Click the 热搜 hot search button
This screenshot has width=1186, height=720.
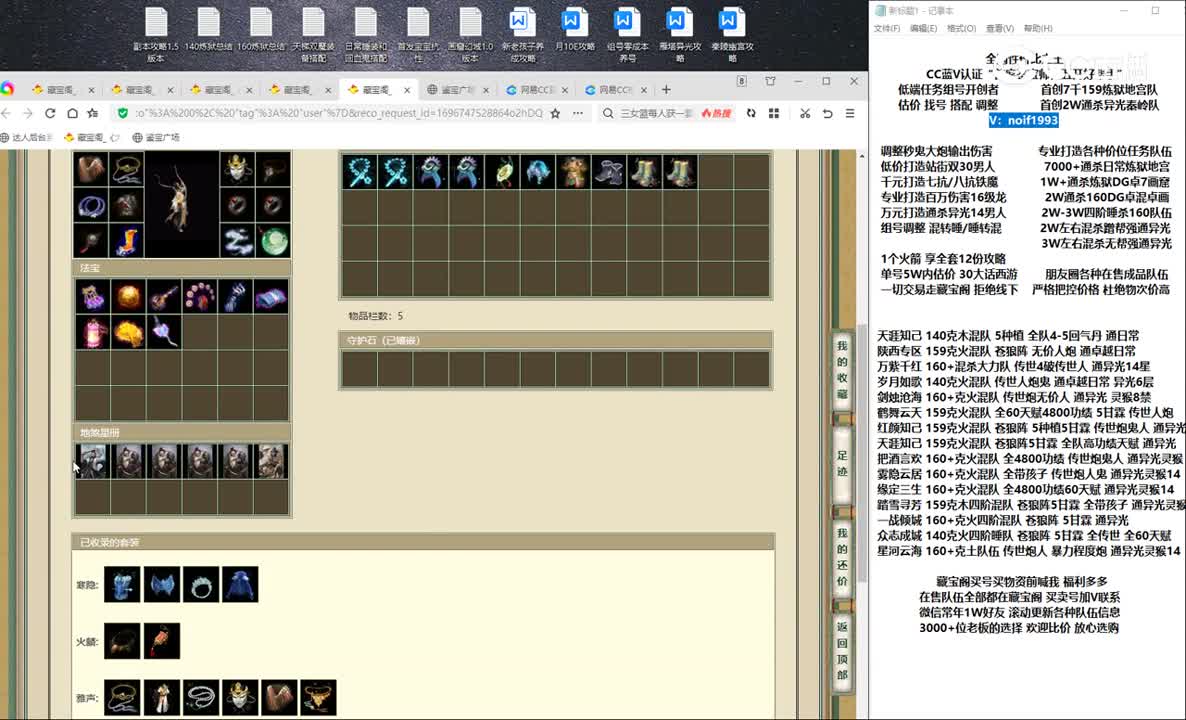pos(716,113)
